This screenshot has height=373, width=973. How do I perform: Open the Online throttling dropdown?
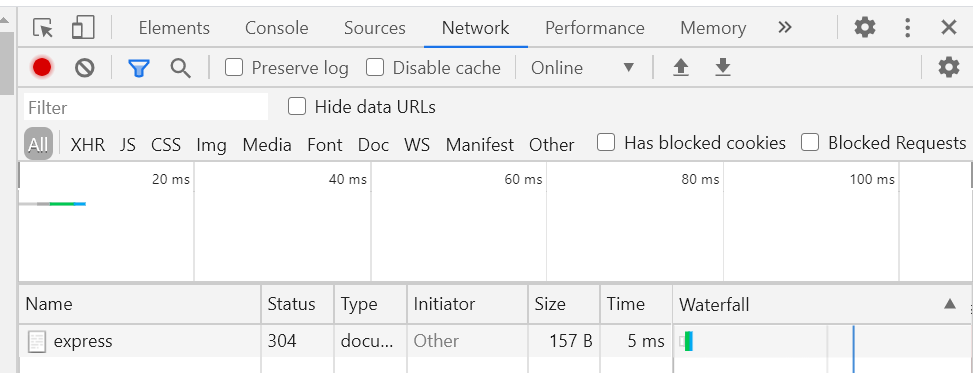583,68
